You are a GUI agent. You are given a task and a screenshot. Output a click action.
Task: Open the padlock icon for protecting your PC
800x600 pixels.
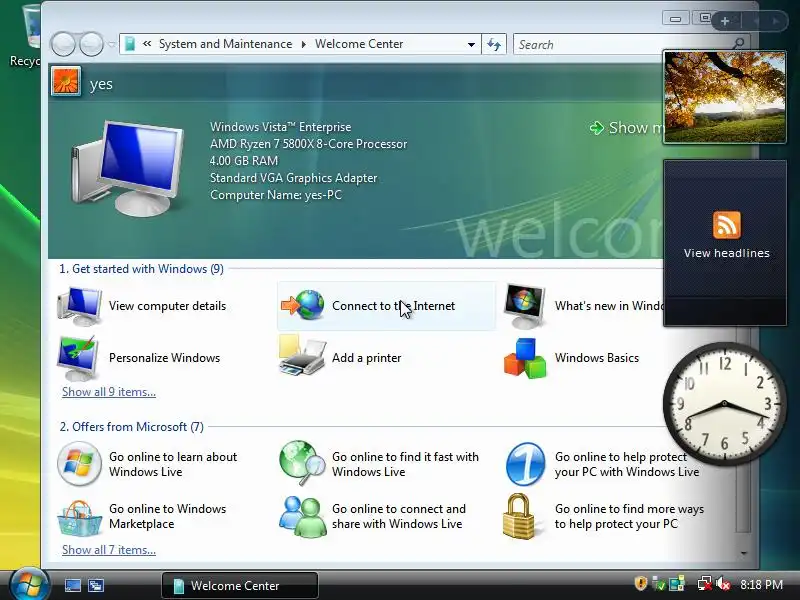tap(518, 516)
